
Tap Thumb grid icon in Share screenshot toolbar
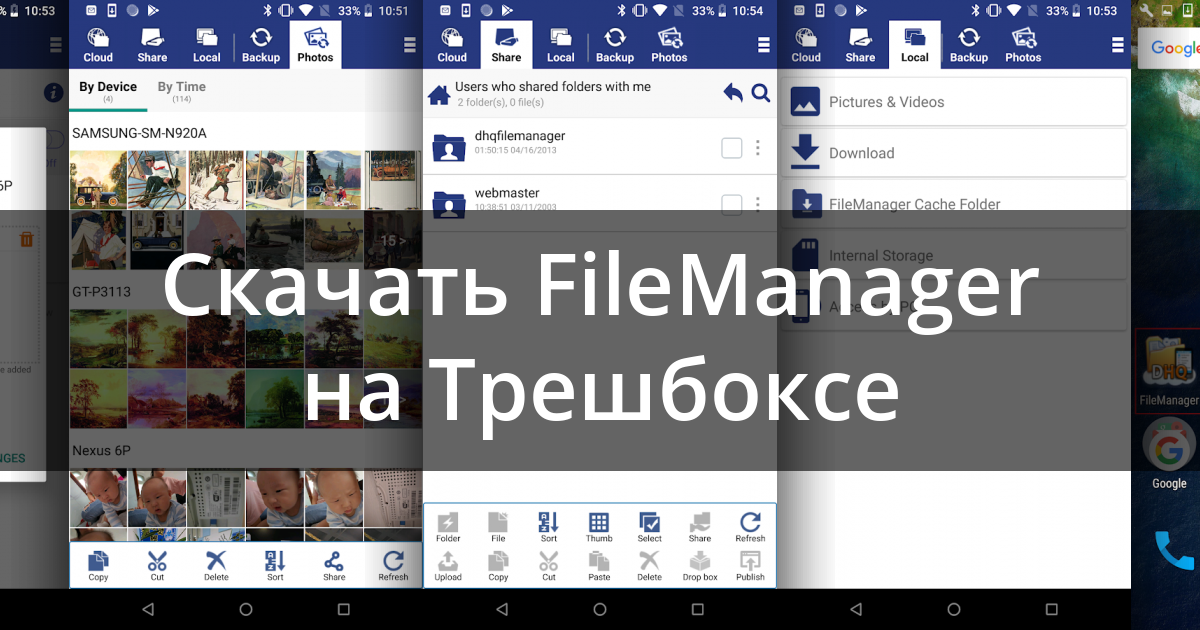tap(599, 527)
